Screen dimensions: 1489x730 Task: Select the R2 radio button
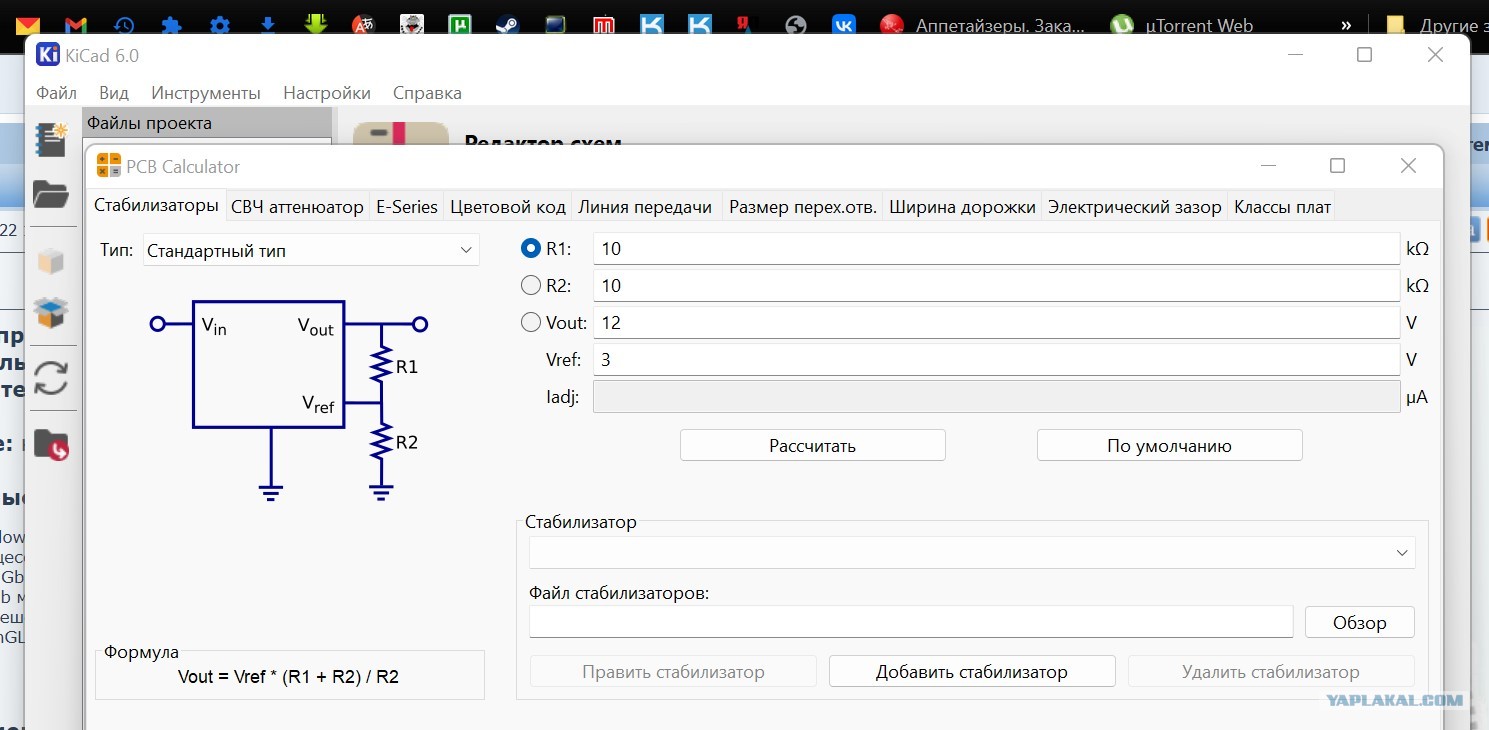coord(531,285)
